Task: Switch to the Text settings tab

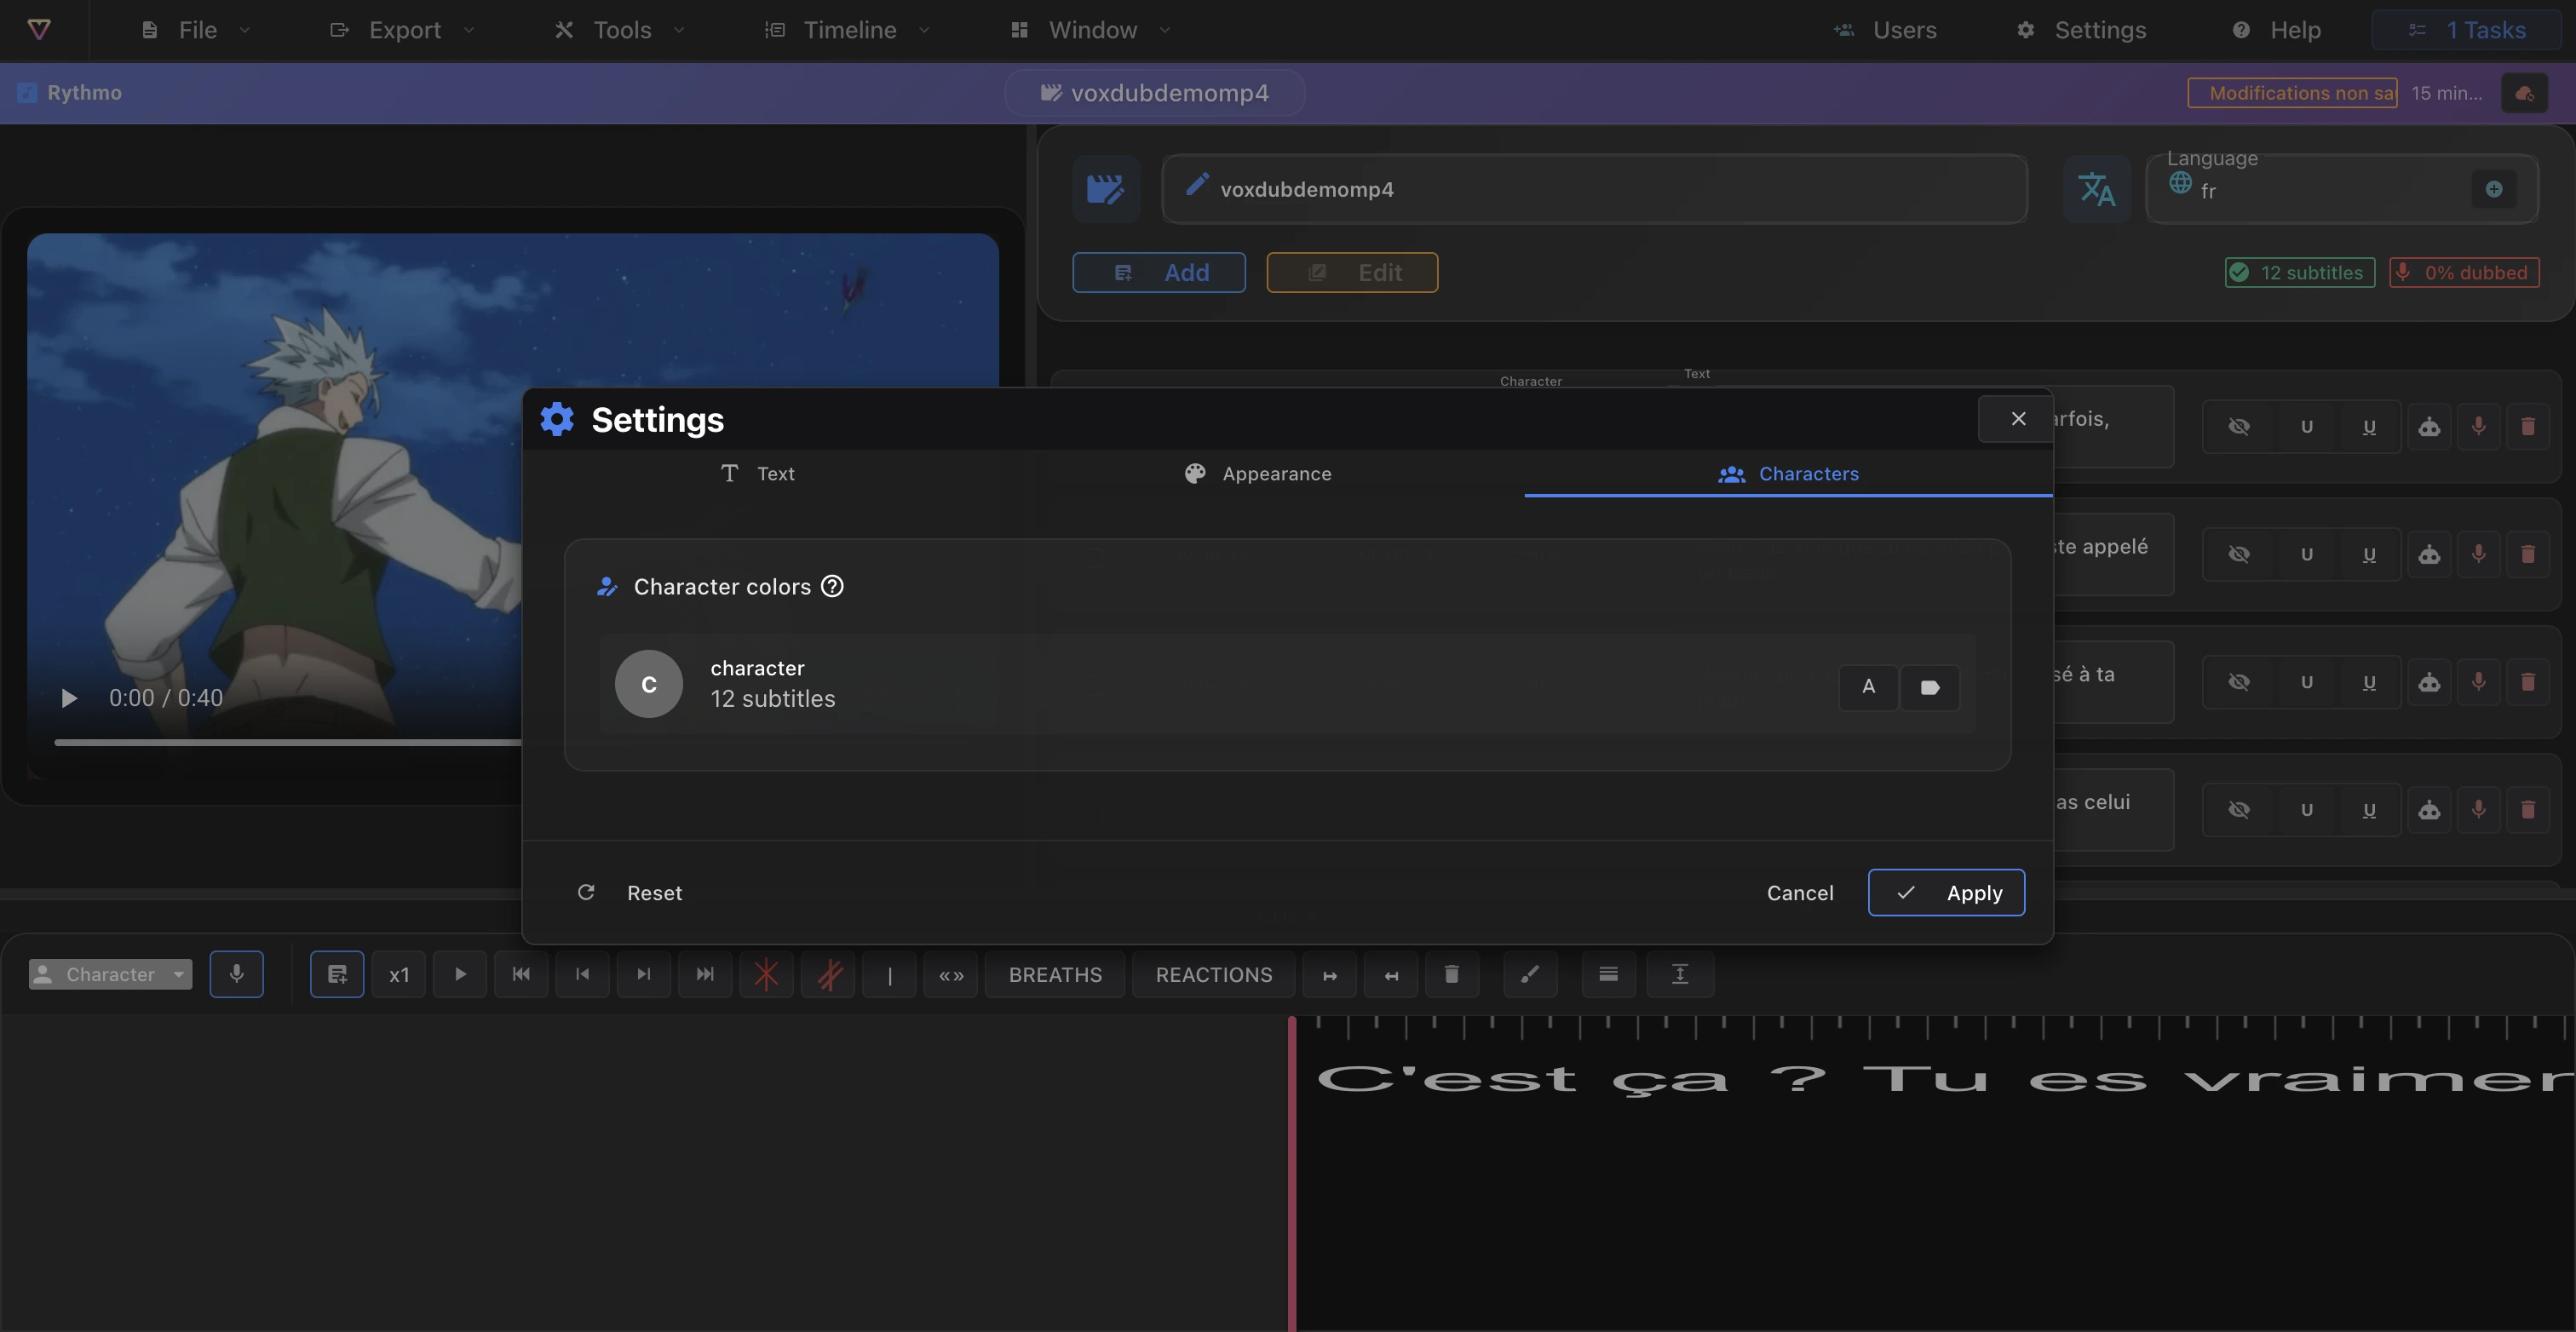Action: [757, 473]
